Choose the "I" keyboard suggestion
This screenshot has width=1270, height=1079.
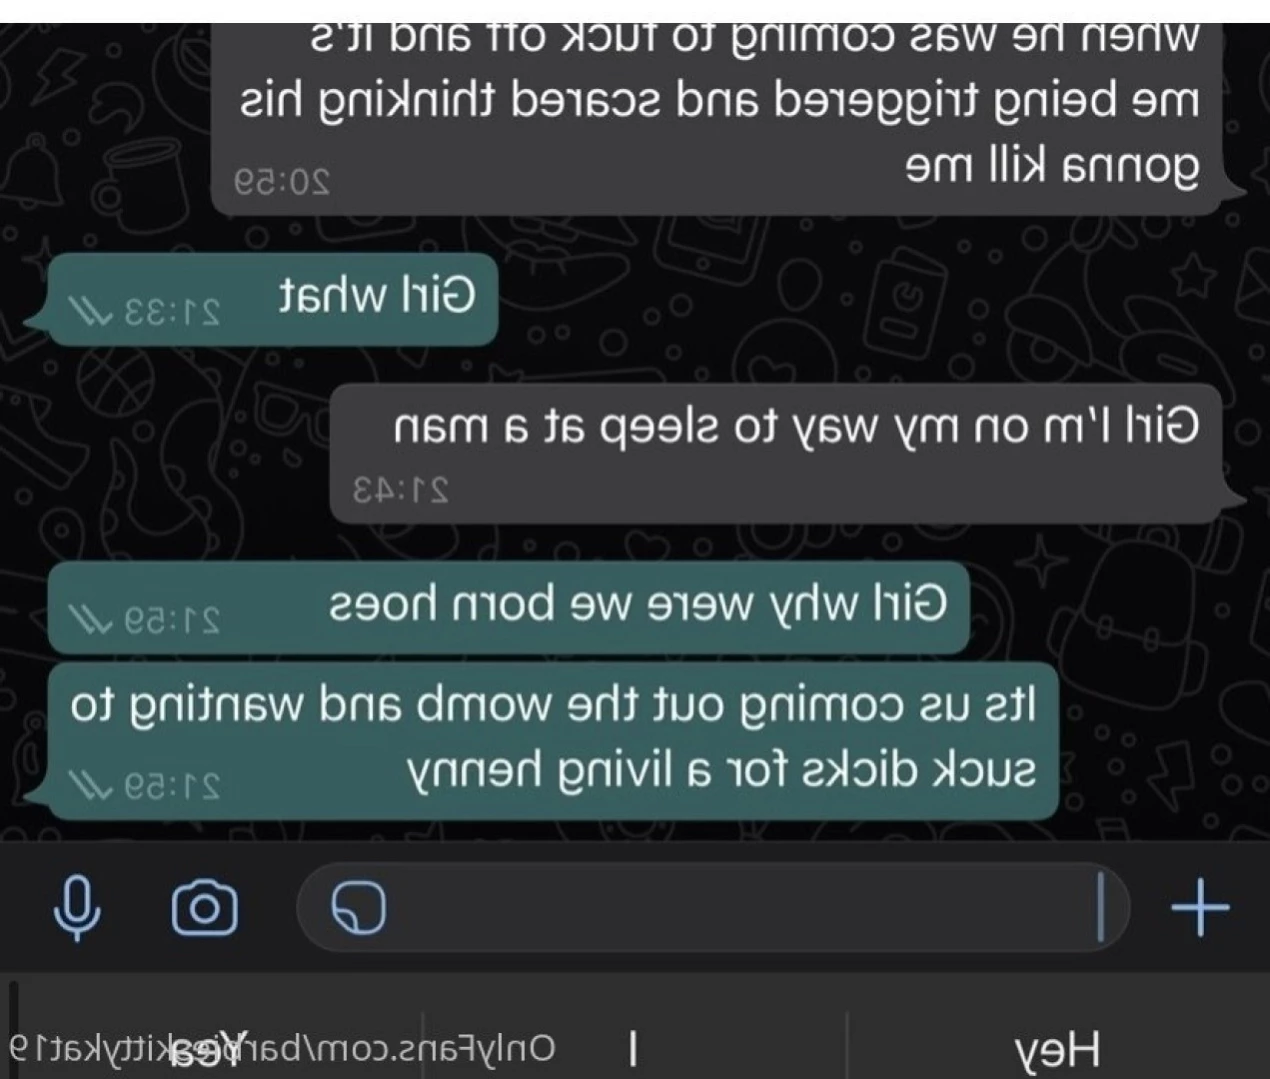pos(632,1049)
